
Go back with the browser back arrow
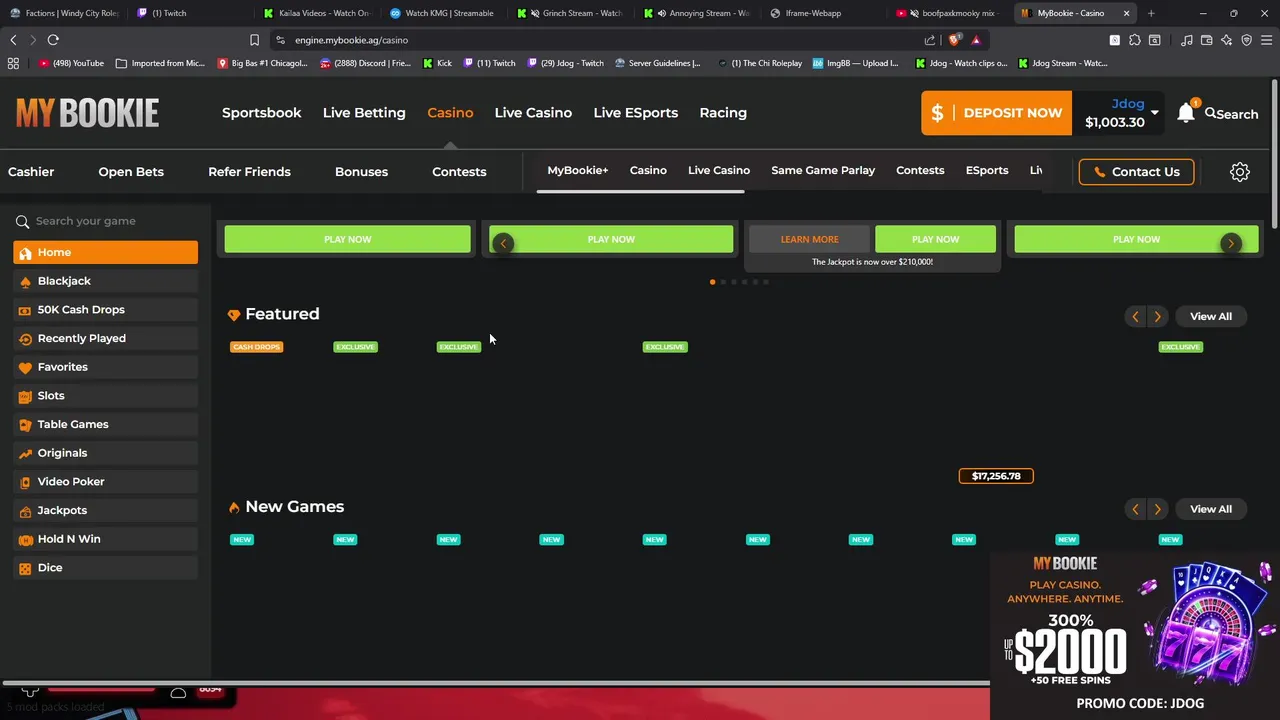[x=13, y=40]
